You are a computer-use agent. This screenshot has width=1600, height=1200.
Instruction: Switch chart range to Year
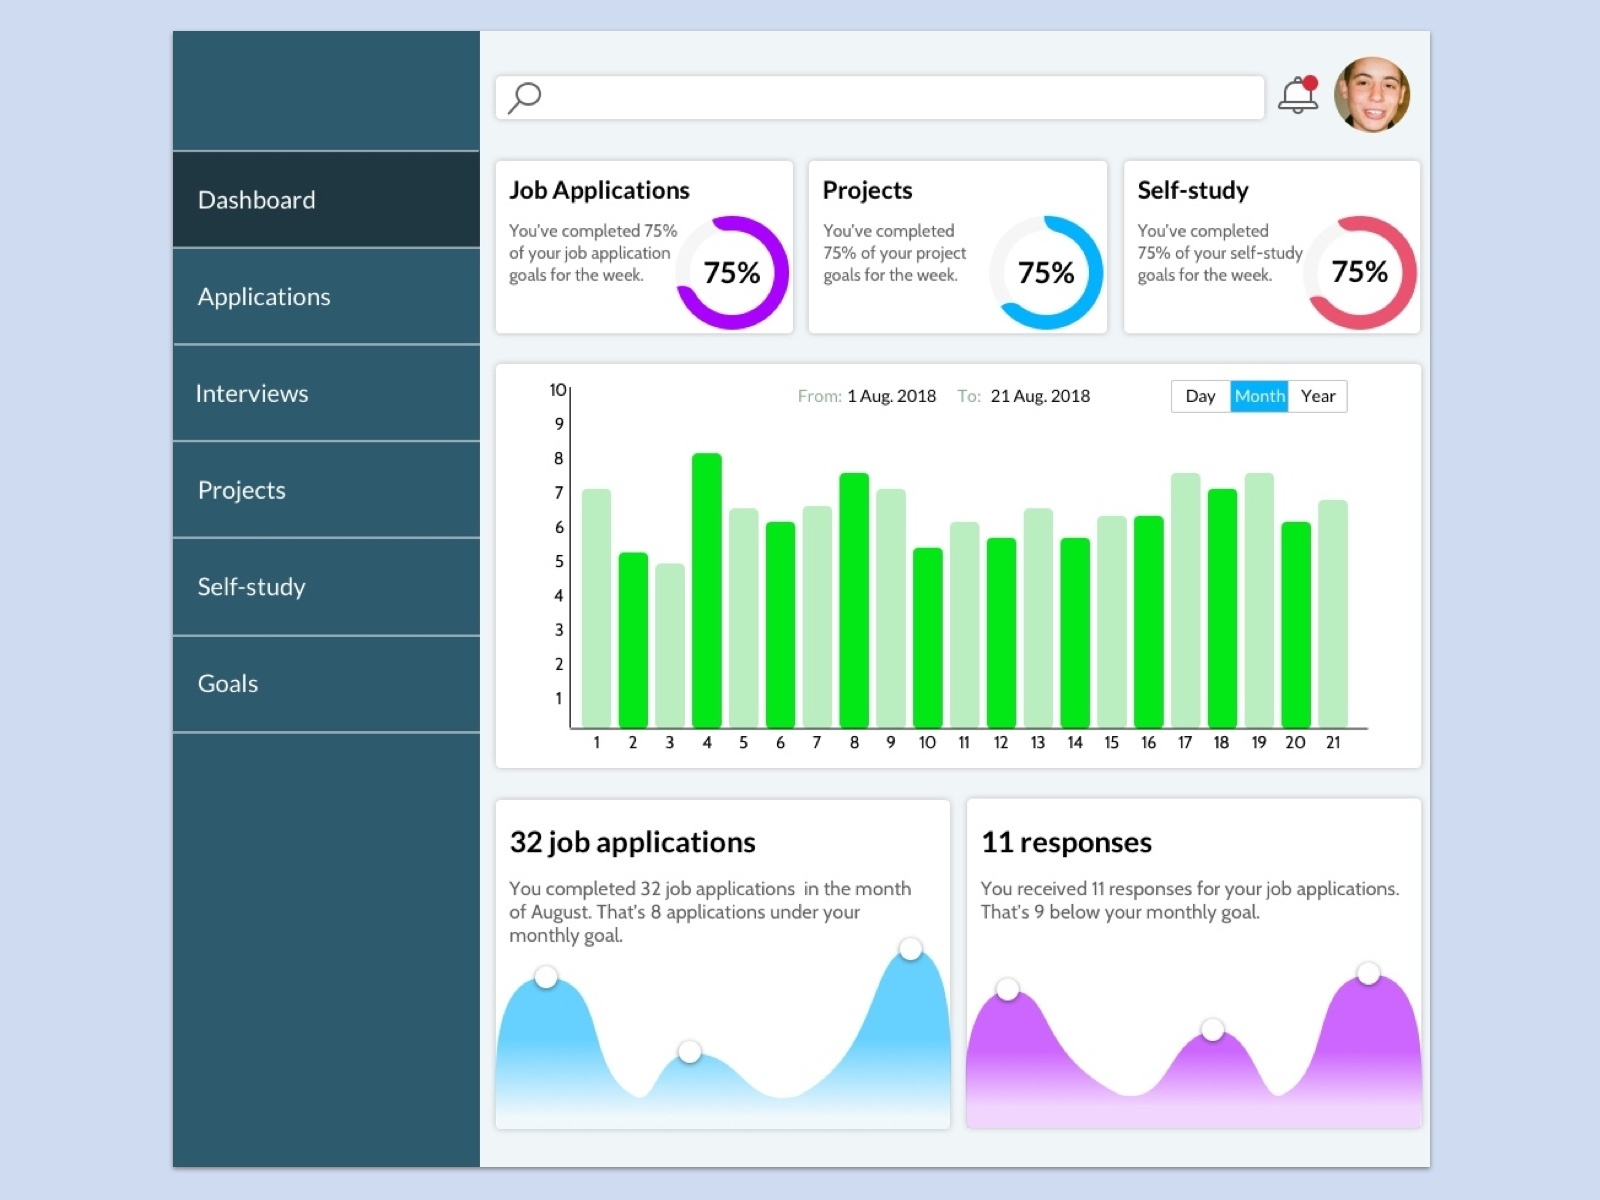pyautogui.click(x=1318, y=396)
